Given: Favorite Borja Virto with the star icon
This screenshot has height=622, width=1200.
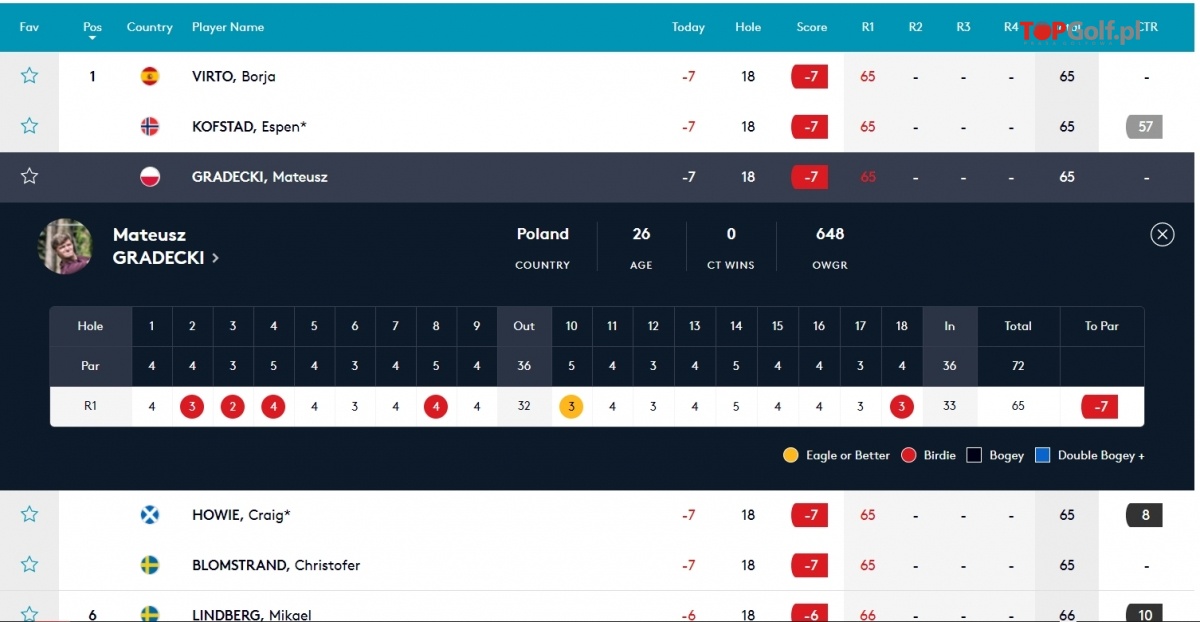Looking at the screenshot, I should [x=29, y=76].
